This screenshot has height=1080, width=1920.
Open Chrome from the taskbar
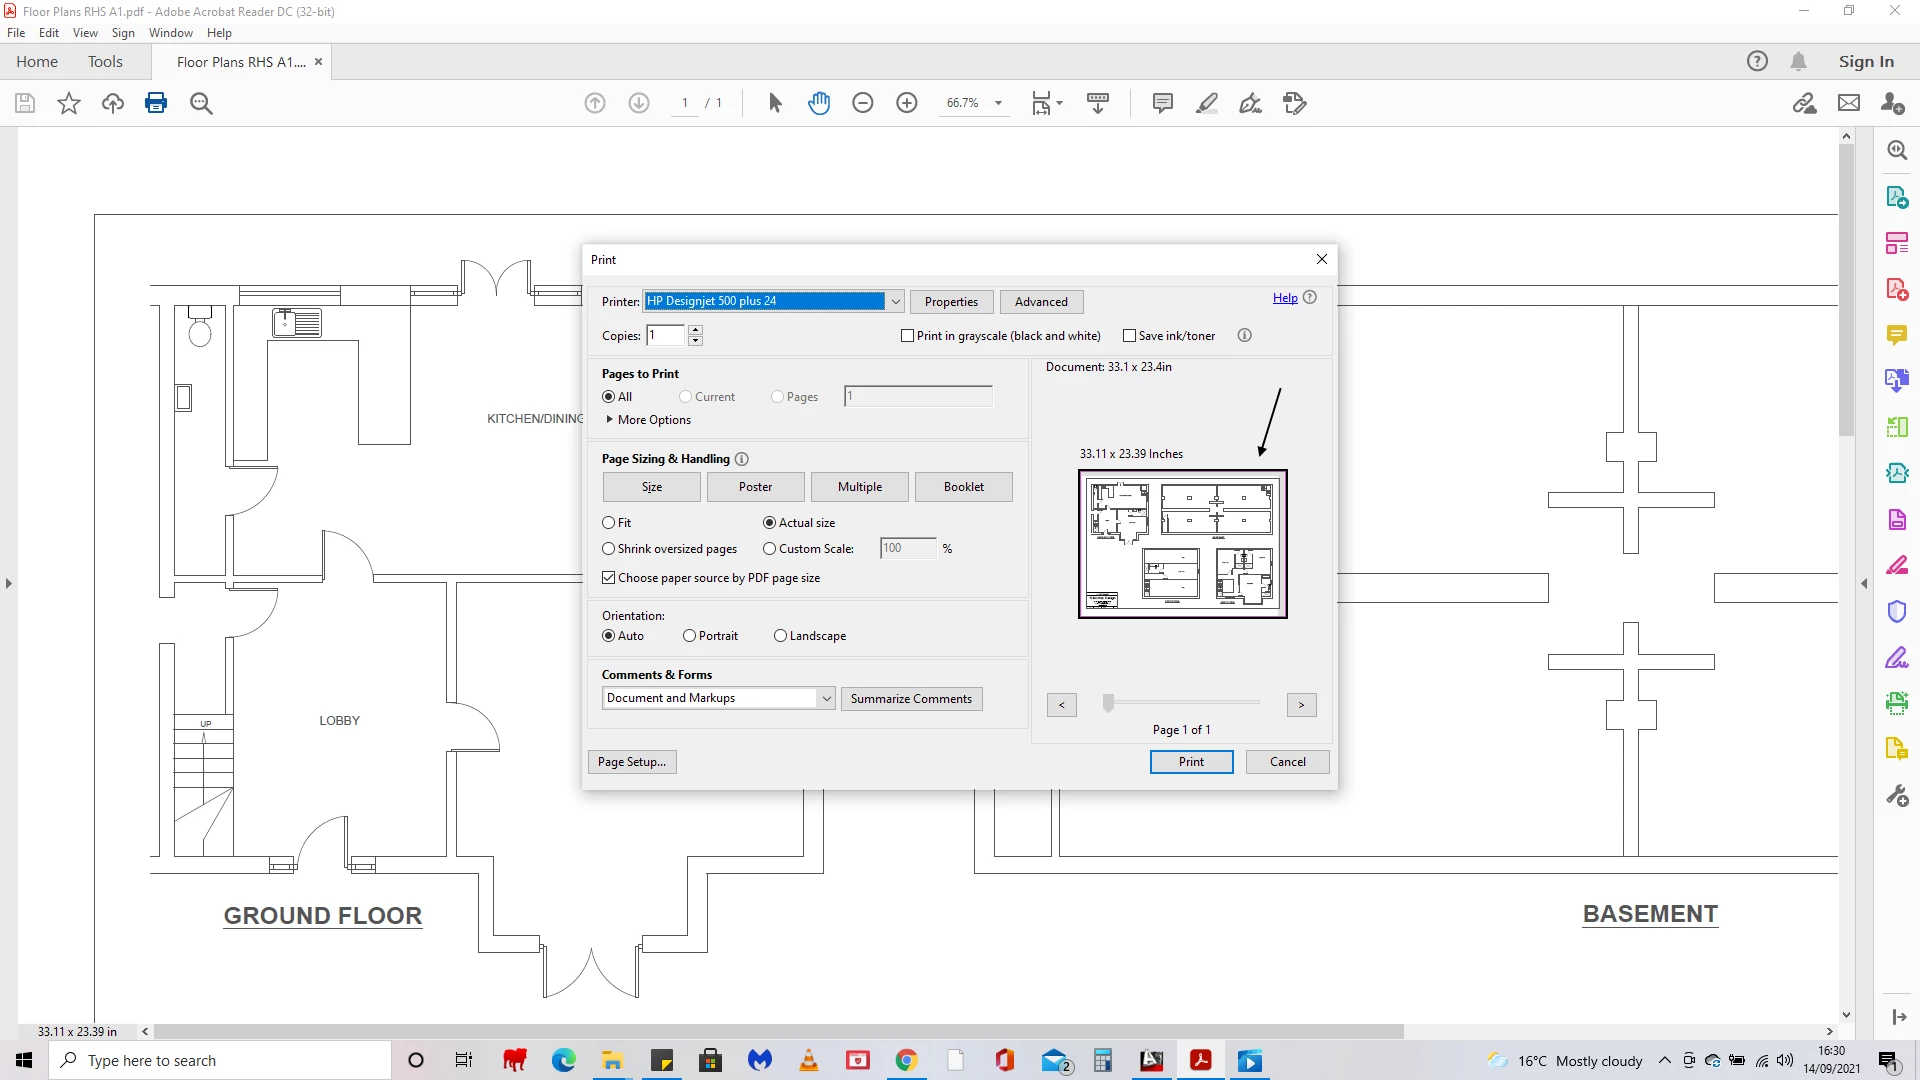pos(906,1061)
